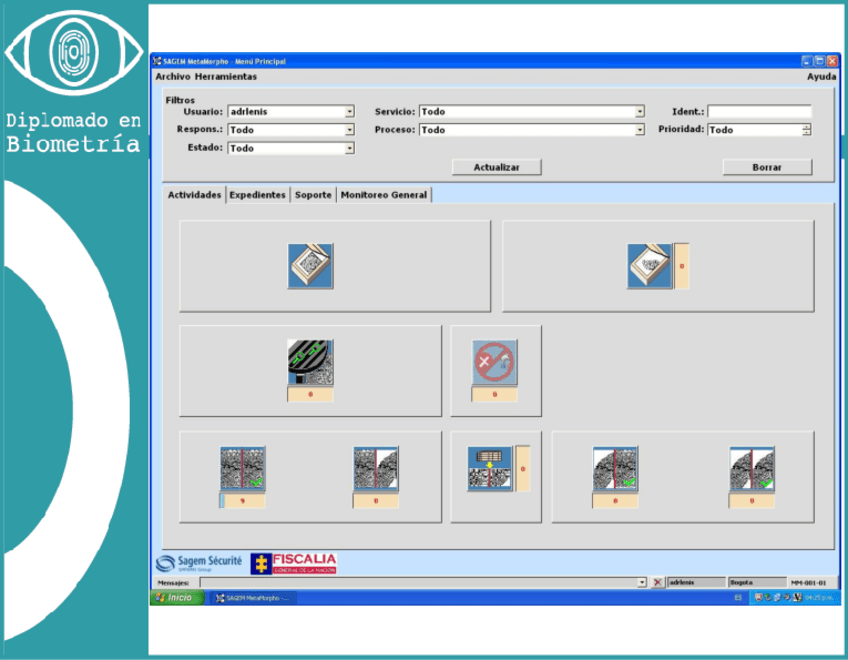Click status bar code MM-001-01

point(809,583)
